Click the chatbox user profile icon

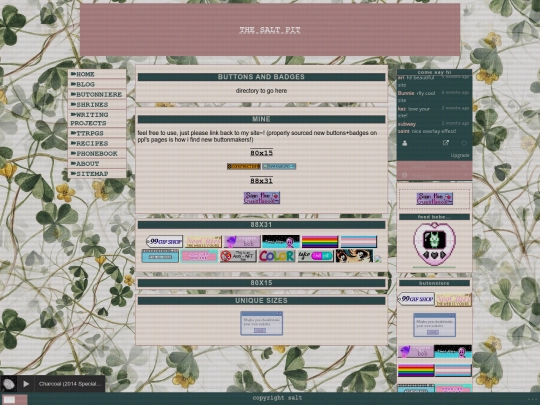[405, 143]
